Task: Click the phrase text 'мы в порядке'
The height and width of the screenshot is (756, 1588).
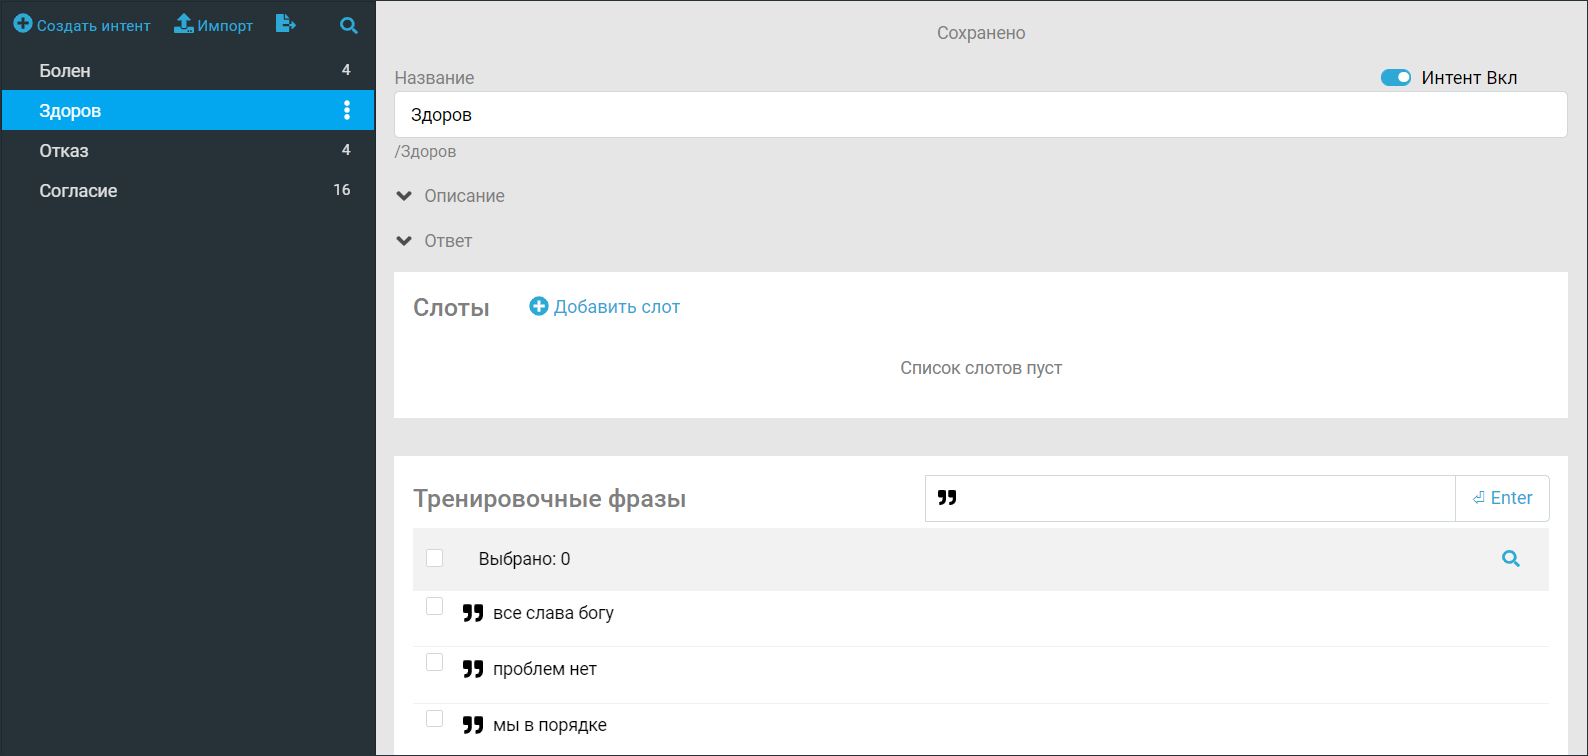Action: 550,725
